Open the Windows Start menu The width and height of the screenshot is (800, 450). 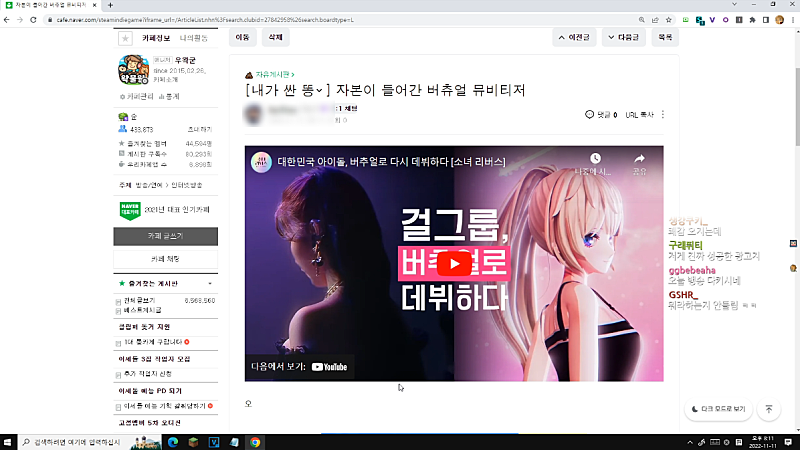pyautogui.click(x=7, y=442)
